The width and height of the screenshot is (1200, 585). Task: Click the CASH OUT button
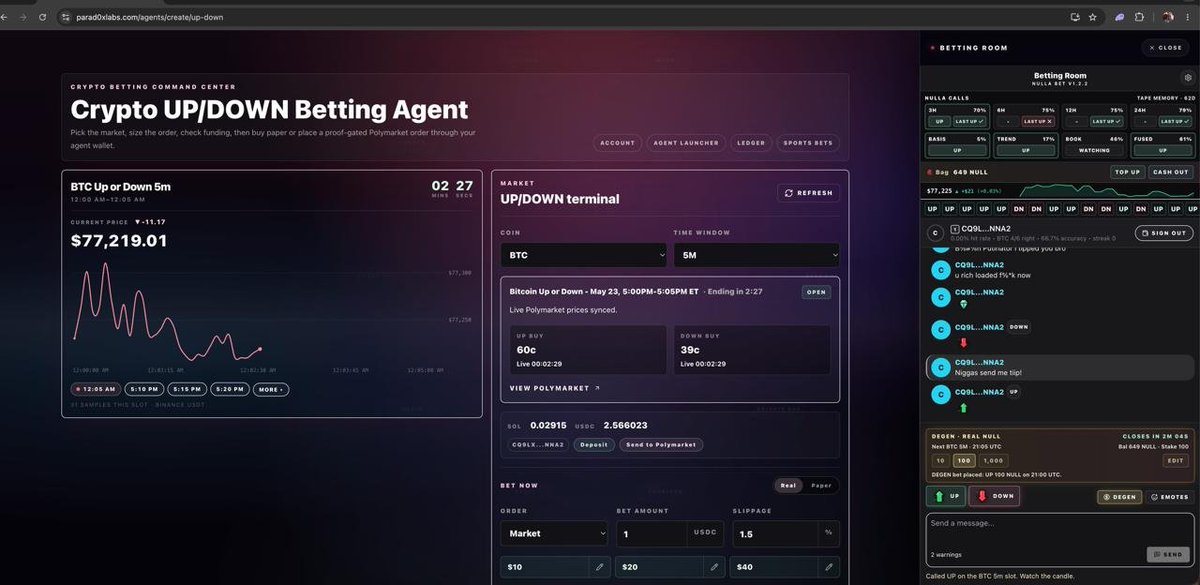tap(1170, 172)
